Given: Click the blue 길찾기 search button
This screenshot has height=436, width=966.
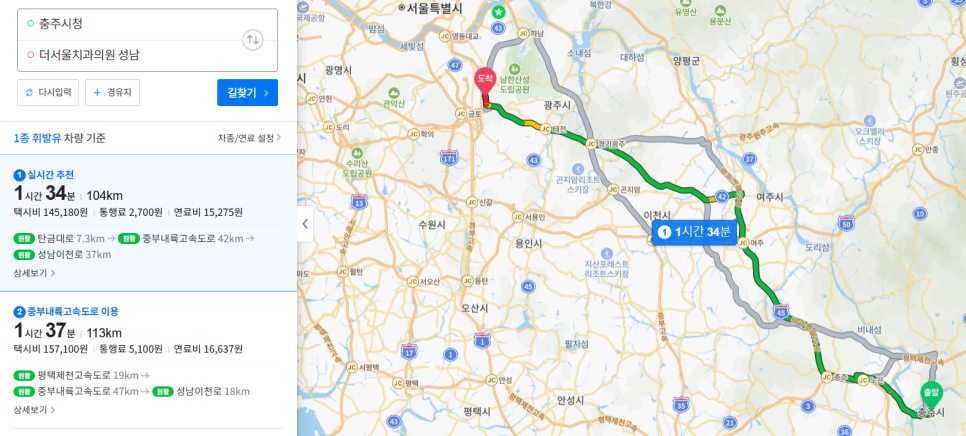Looking at the screenshot, I should [x=248, y=93].
